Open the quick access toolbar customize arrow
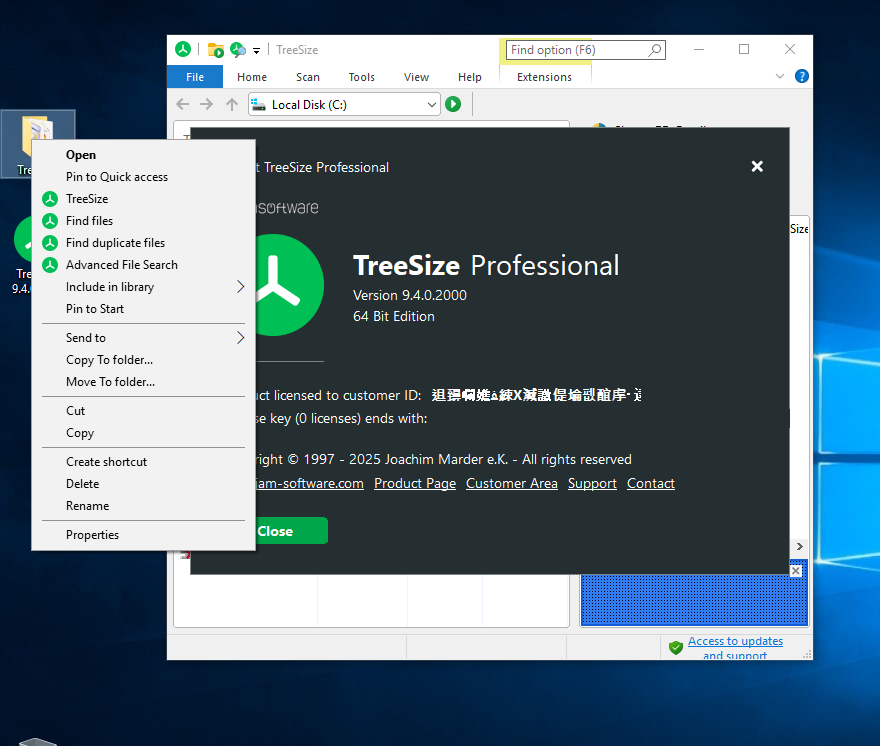Viewport: 880px width, 746px height. 256,51
